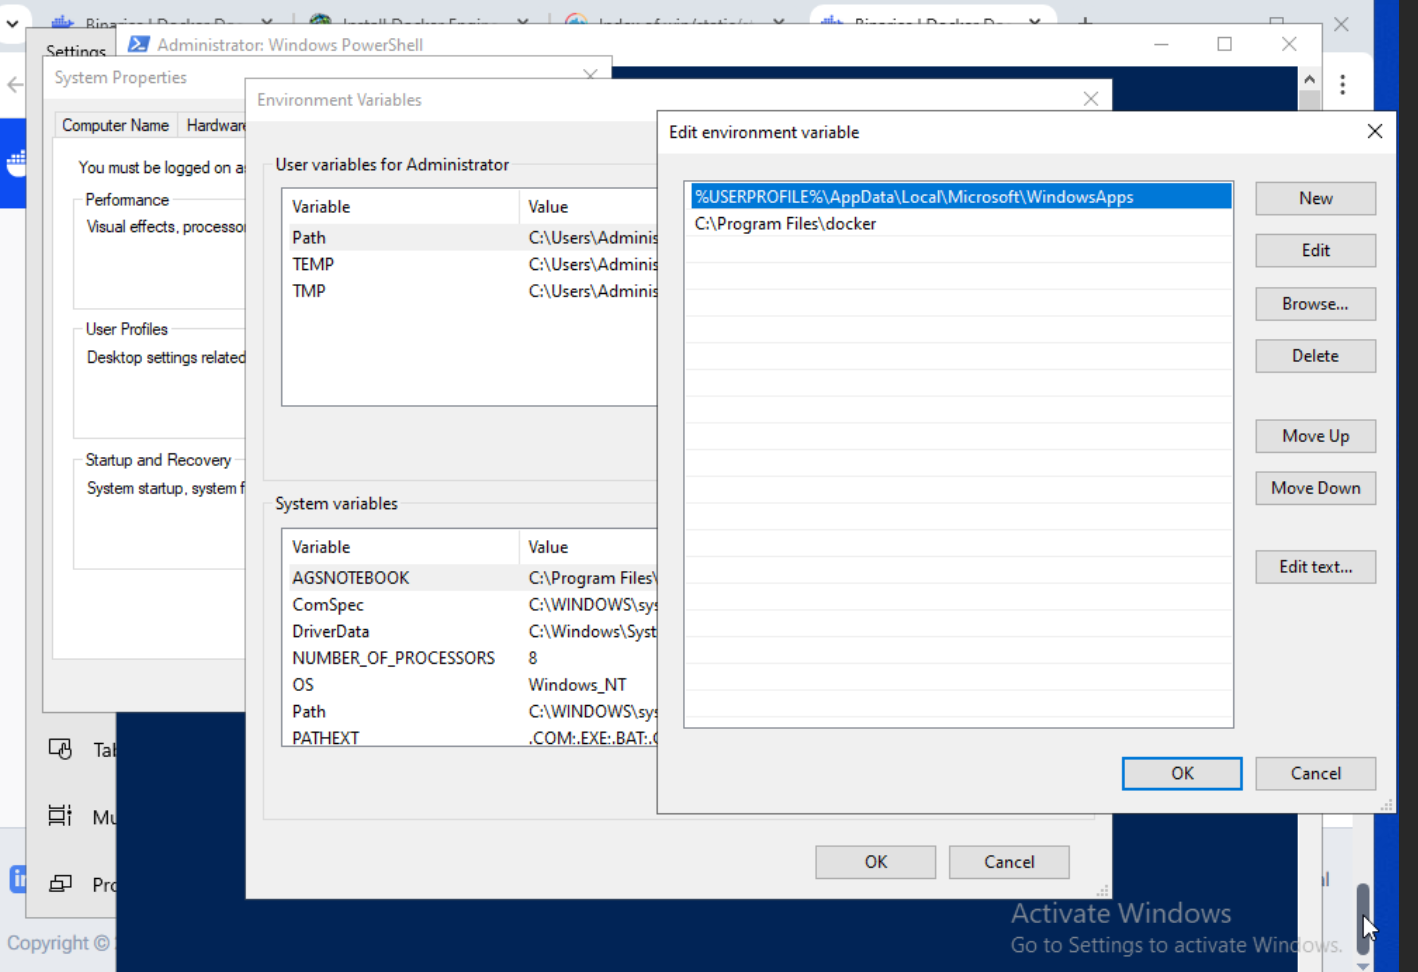The width and height of the screenshot is (1418, 972).
Task: Maximize the Windows PowerShell window
Action: pyautogui.click(x=1224, y=44)
